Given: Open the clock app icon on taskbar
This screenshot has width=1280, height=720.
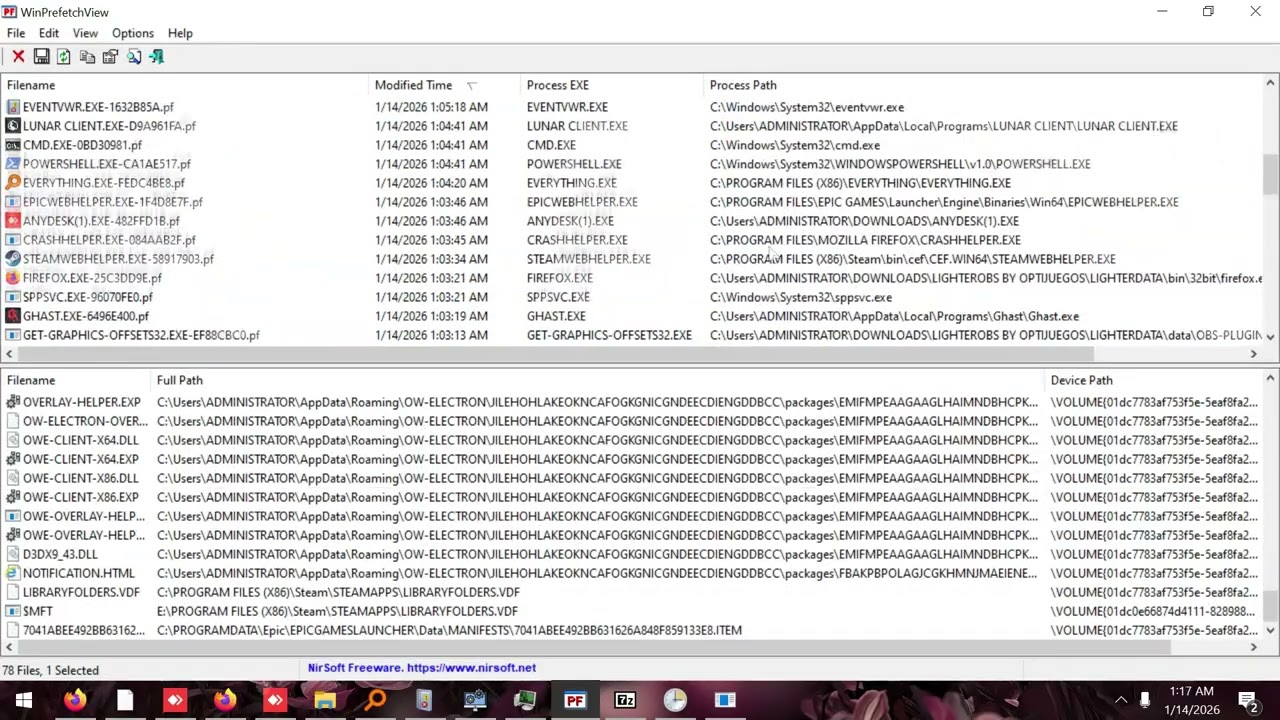Looking at the screenshot, I should click(675, 700).
